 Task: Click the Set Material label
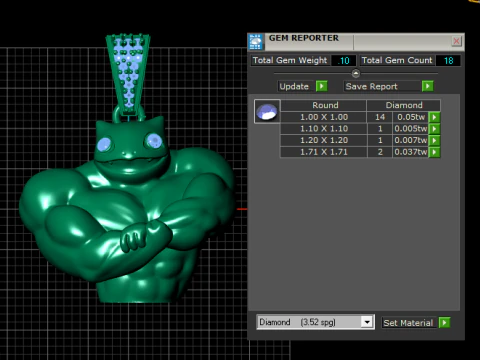coord(408,323)
